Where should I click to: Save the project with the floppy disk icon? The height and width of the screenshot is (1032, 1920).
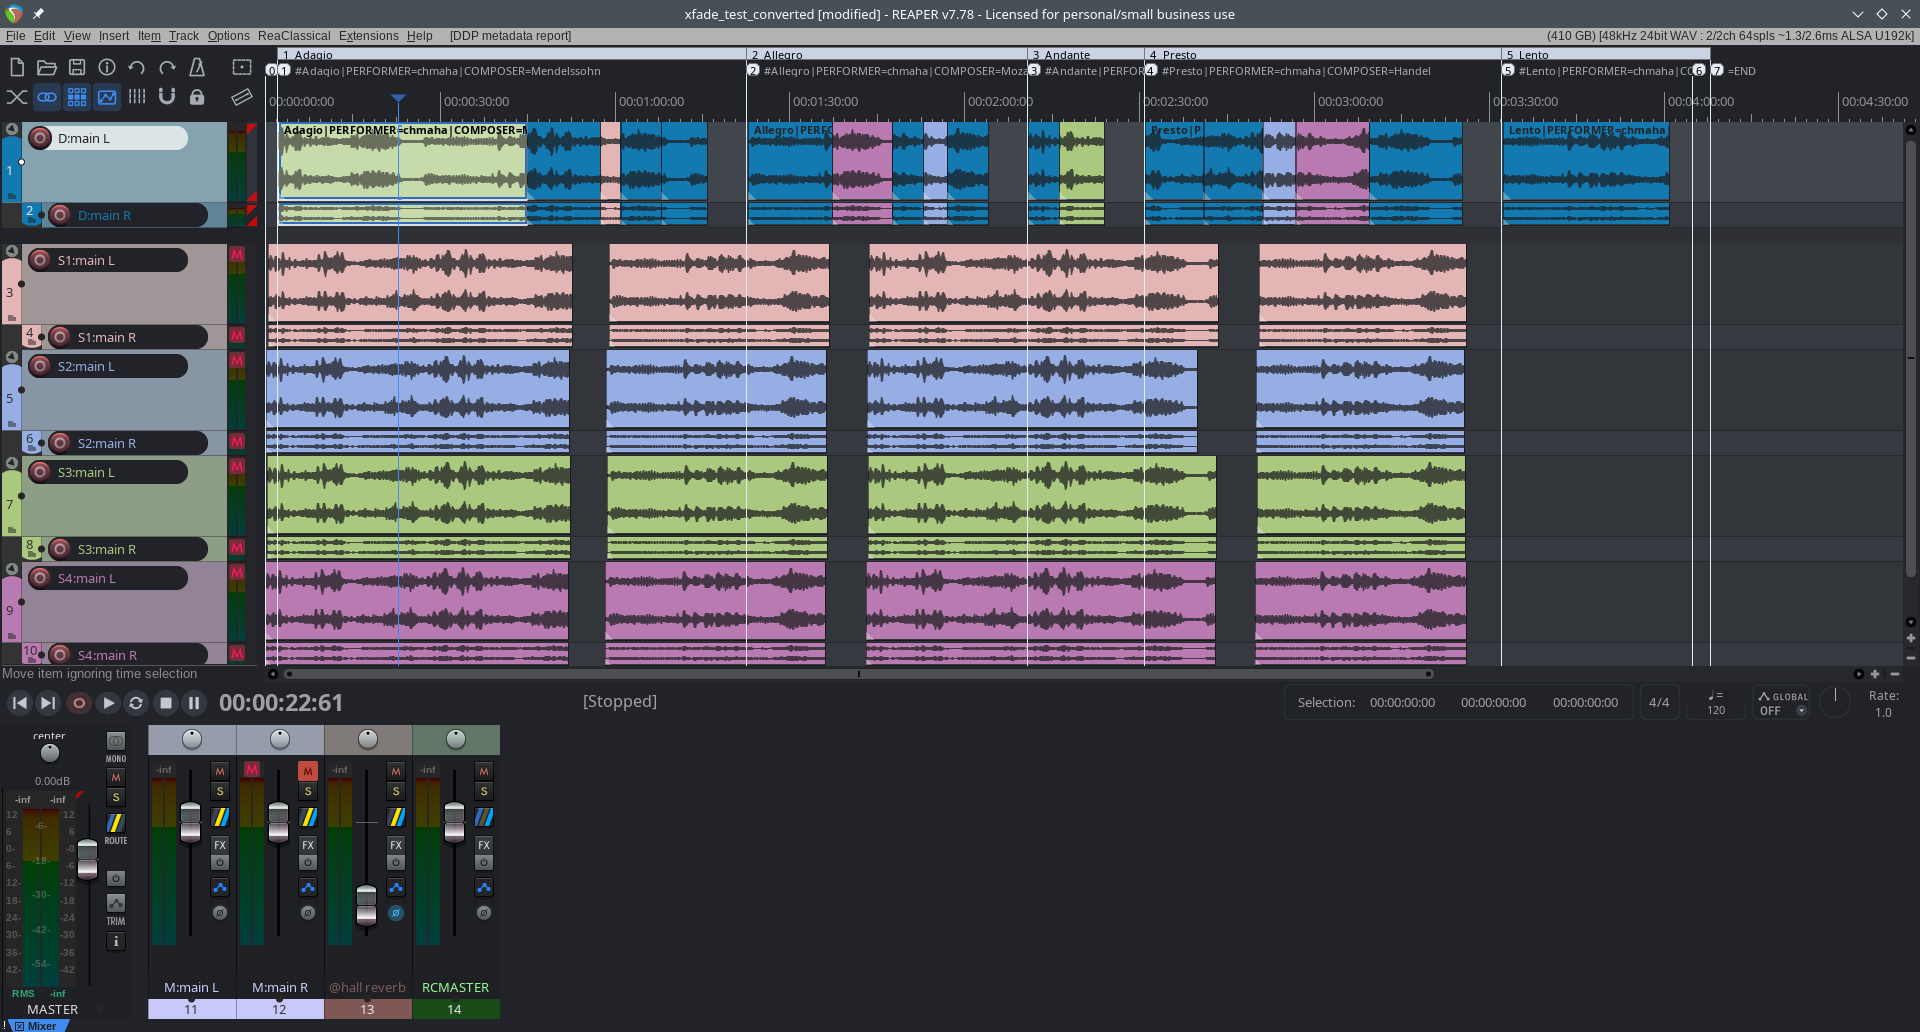77,67
